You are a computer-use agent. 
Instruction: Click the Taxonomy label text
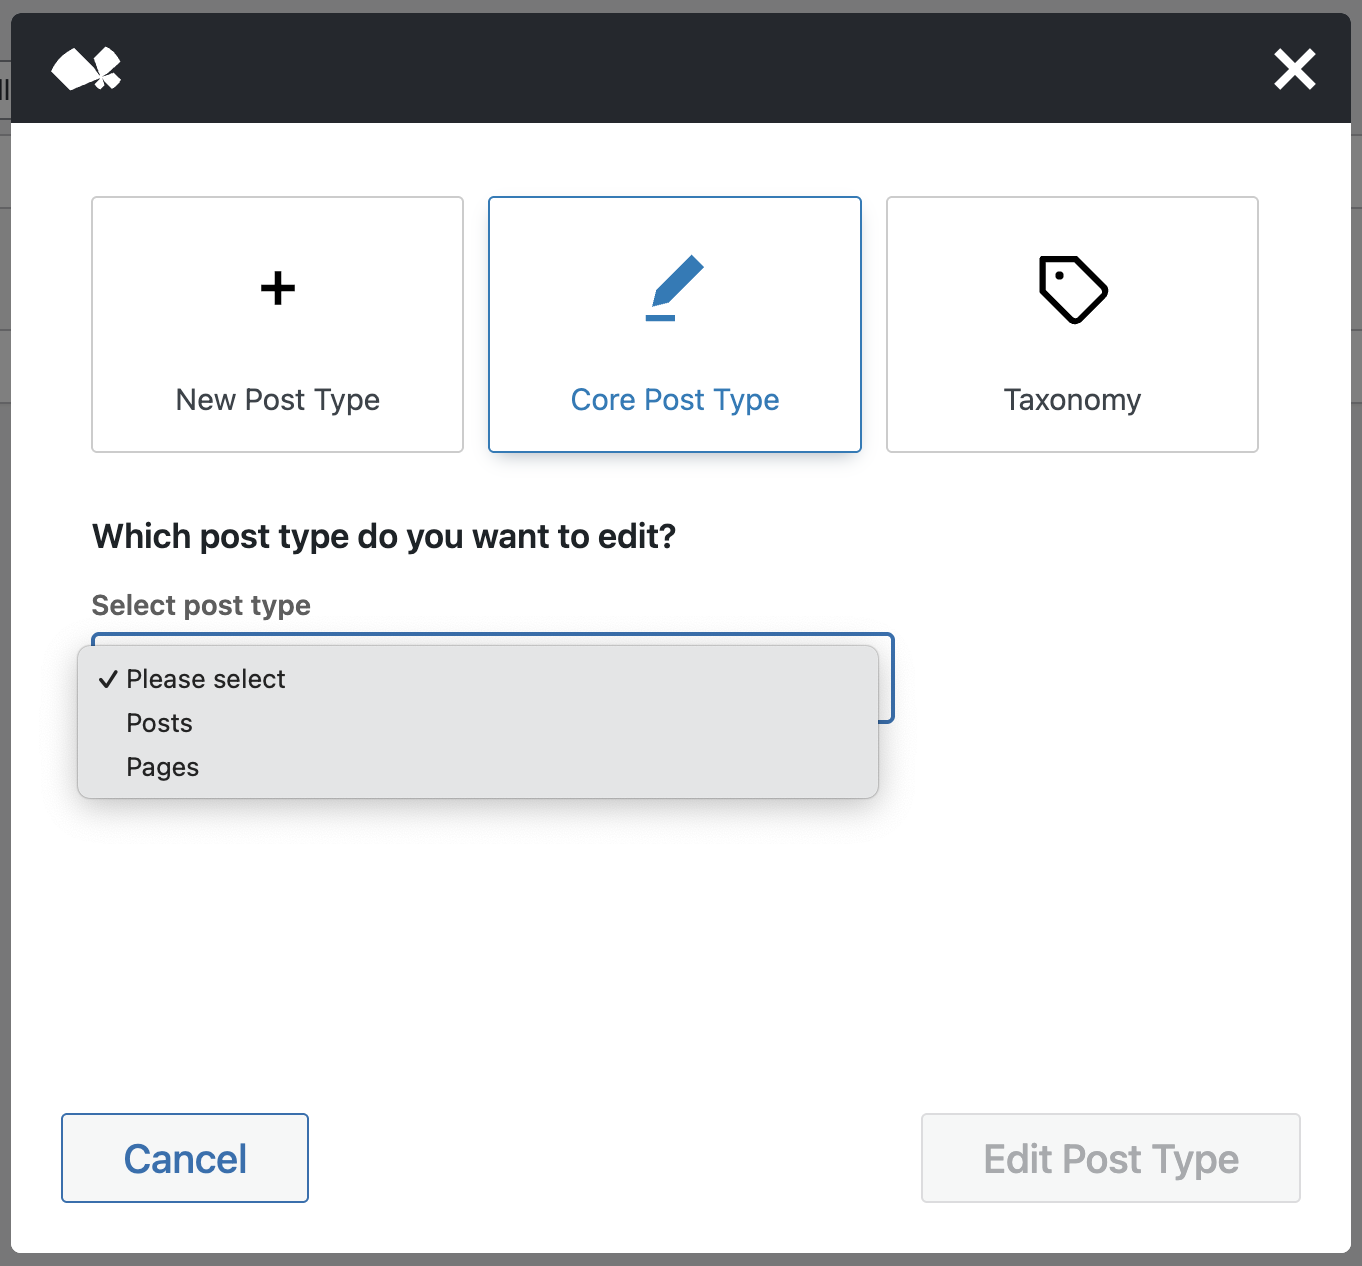click(1071, 399)
